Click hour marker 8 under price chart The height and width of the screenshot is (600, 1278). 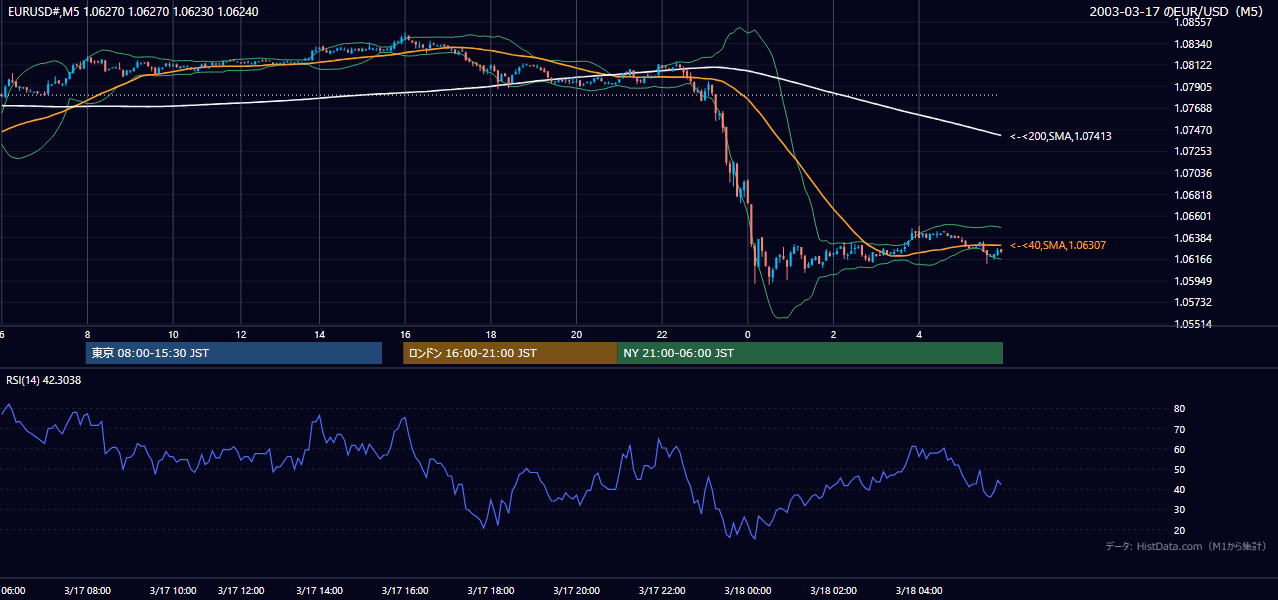click(x=88, y=334)
